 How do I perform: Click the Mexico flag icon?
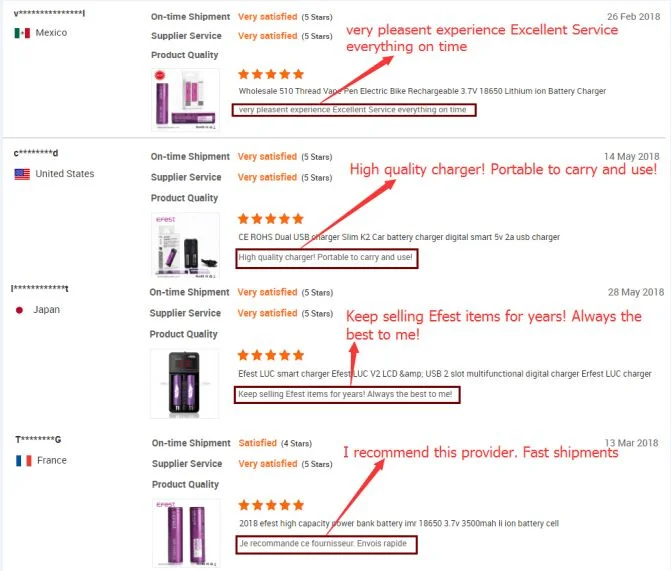[x=22, y=33]
